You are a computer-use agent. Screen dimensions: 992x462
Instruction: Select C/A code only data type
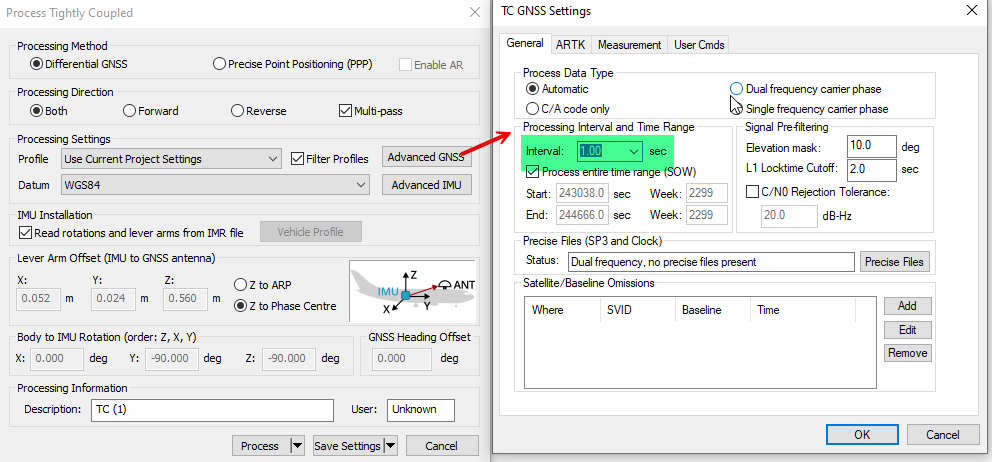(569, 109)
